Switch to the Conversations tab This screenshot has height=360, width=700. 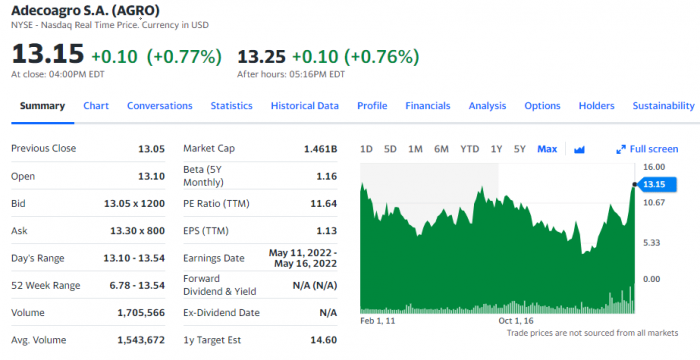(159, 106)
